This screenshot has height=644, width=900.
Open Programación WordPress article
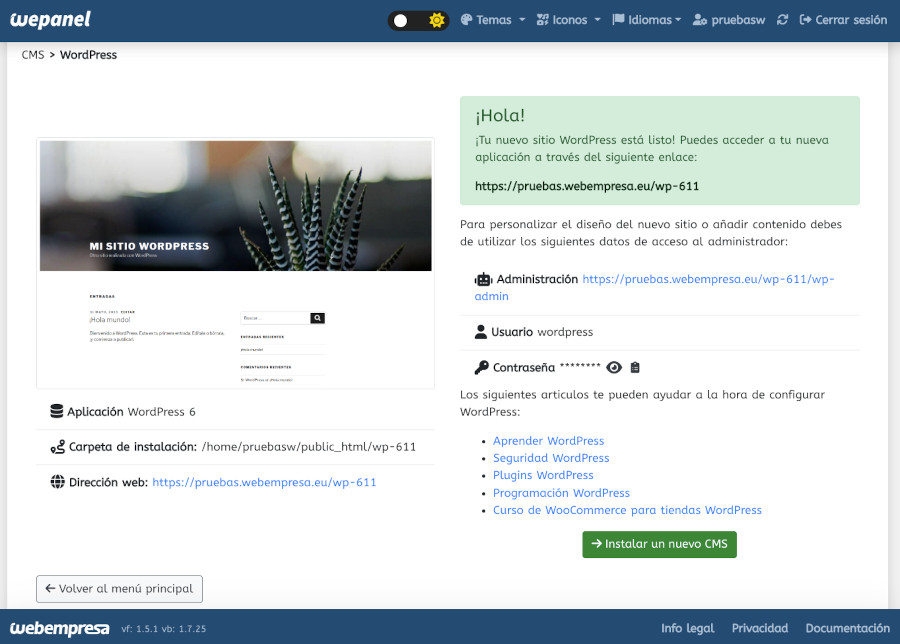click(561, 493)
